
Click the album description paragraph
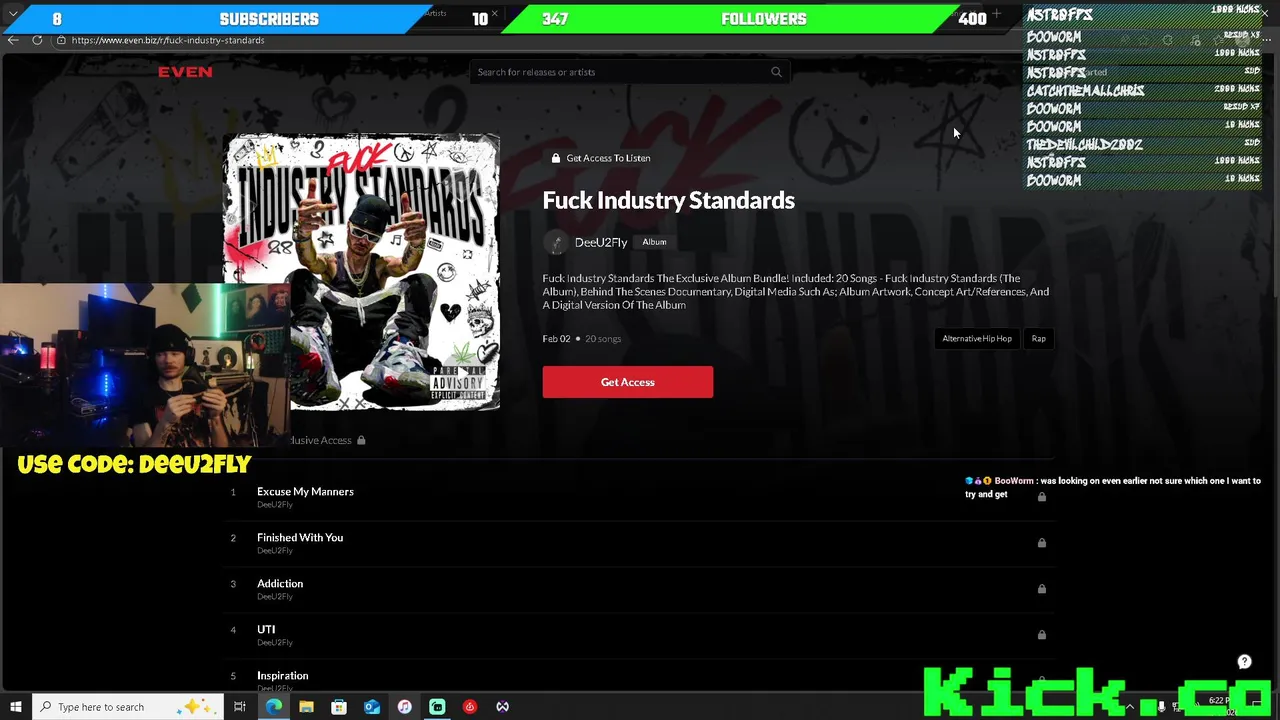[796, 292]
